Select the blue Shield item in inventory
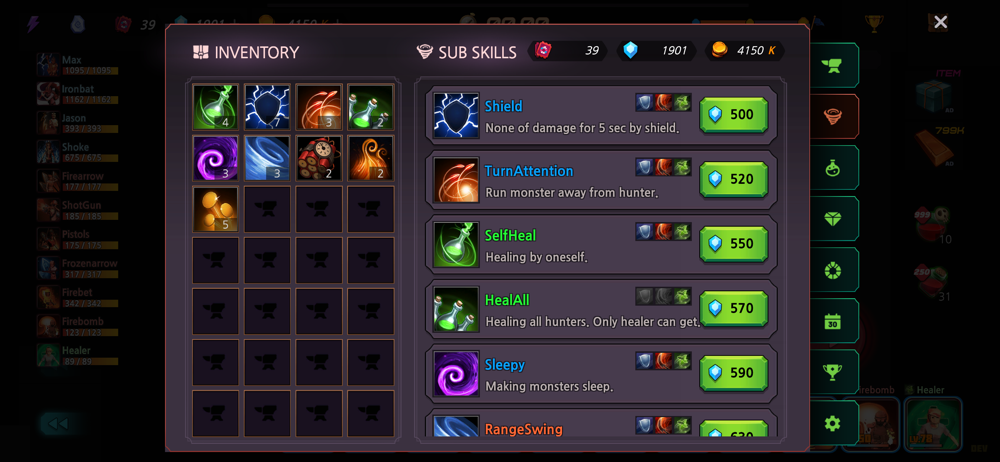The image size is (1000, 462). [267, 107]
